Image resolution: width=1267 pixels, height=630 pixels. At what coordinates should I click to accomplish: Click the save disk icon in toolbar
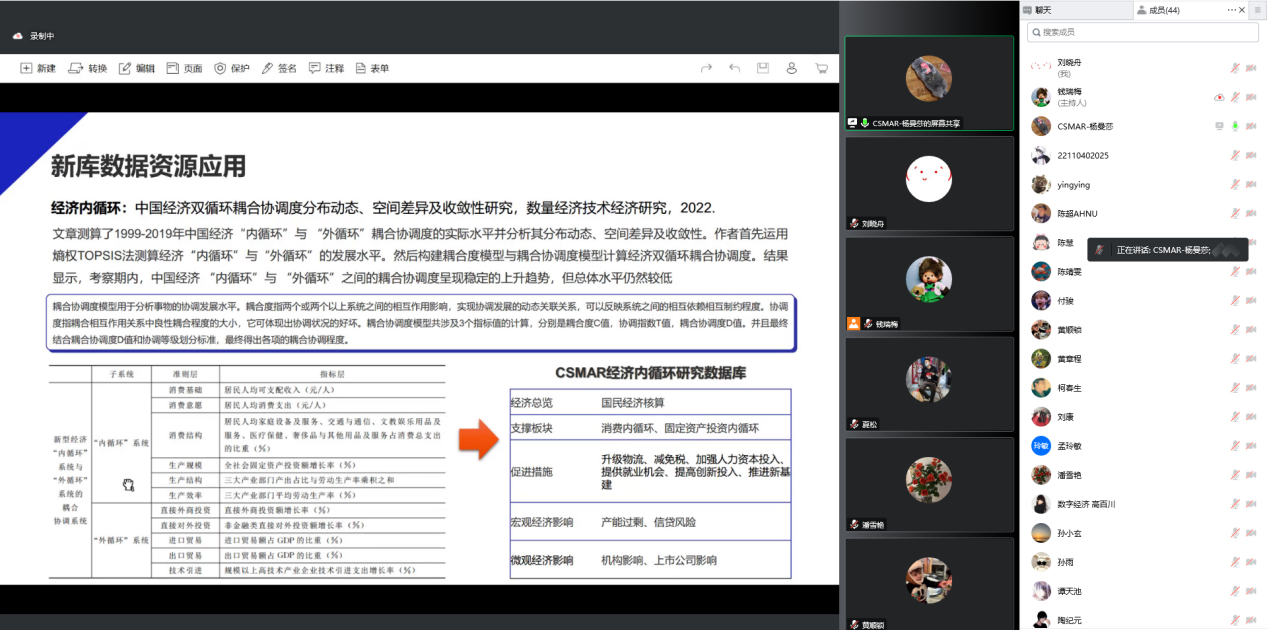point(763,68)
